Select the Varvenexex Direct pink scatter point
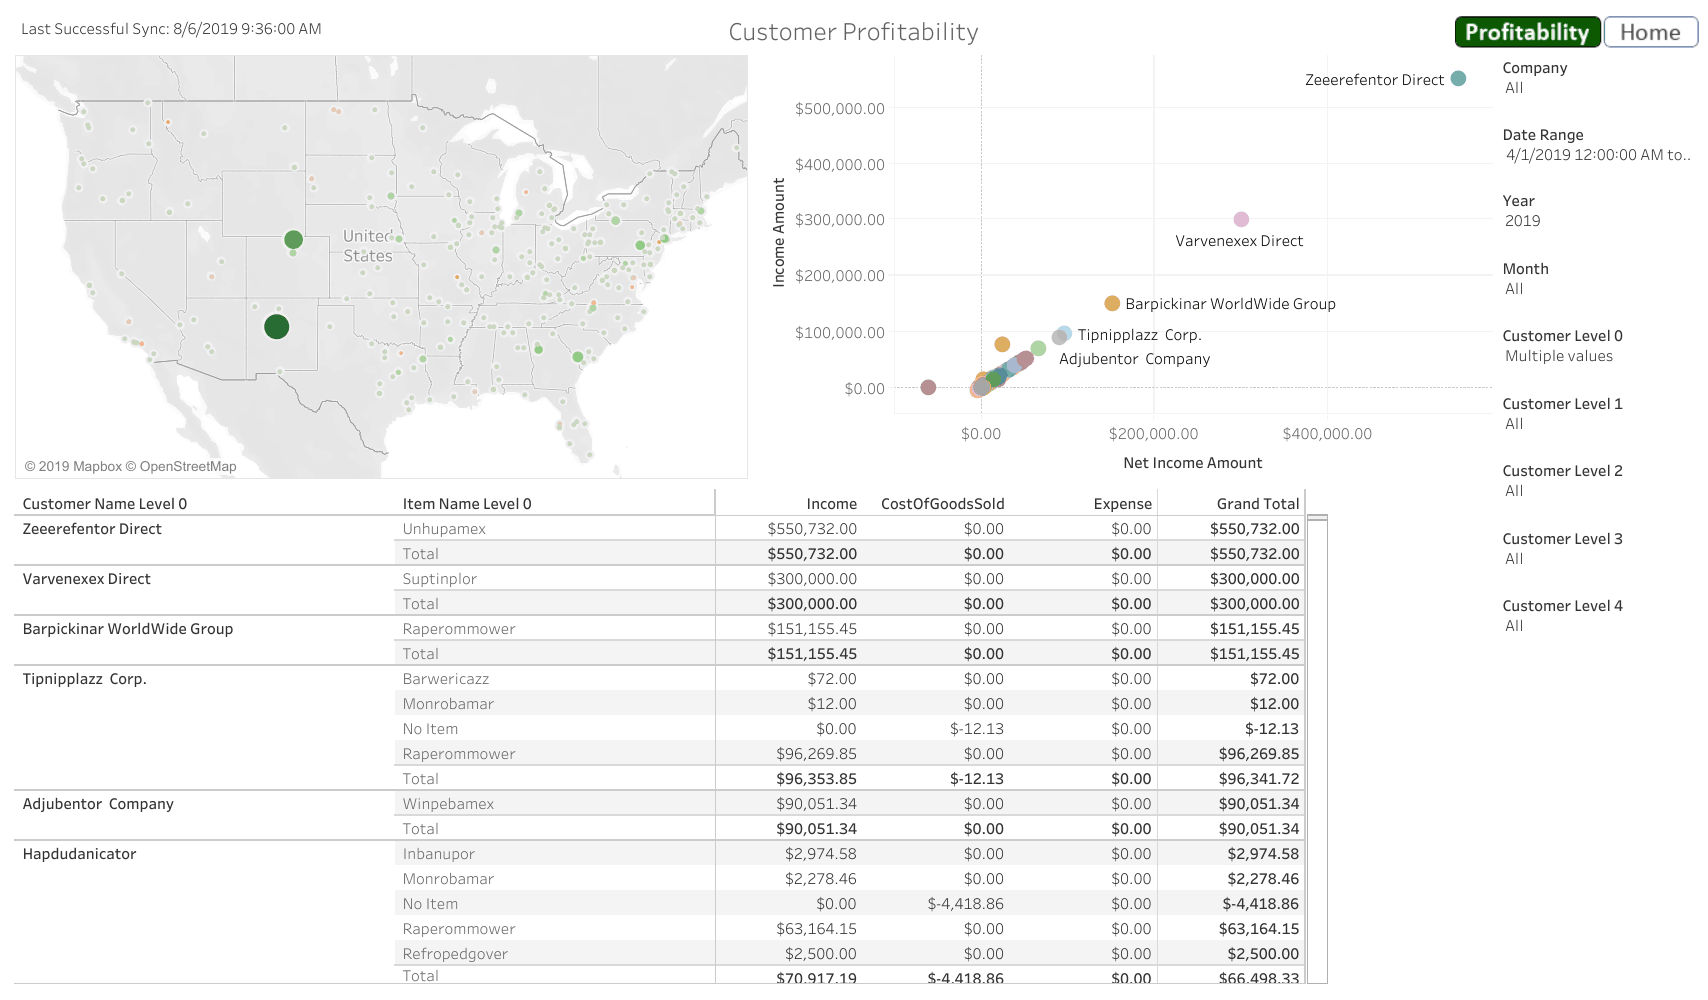Viewport: 1708px width, 1000px height. tap(1241, 219)
